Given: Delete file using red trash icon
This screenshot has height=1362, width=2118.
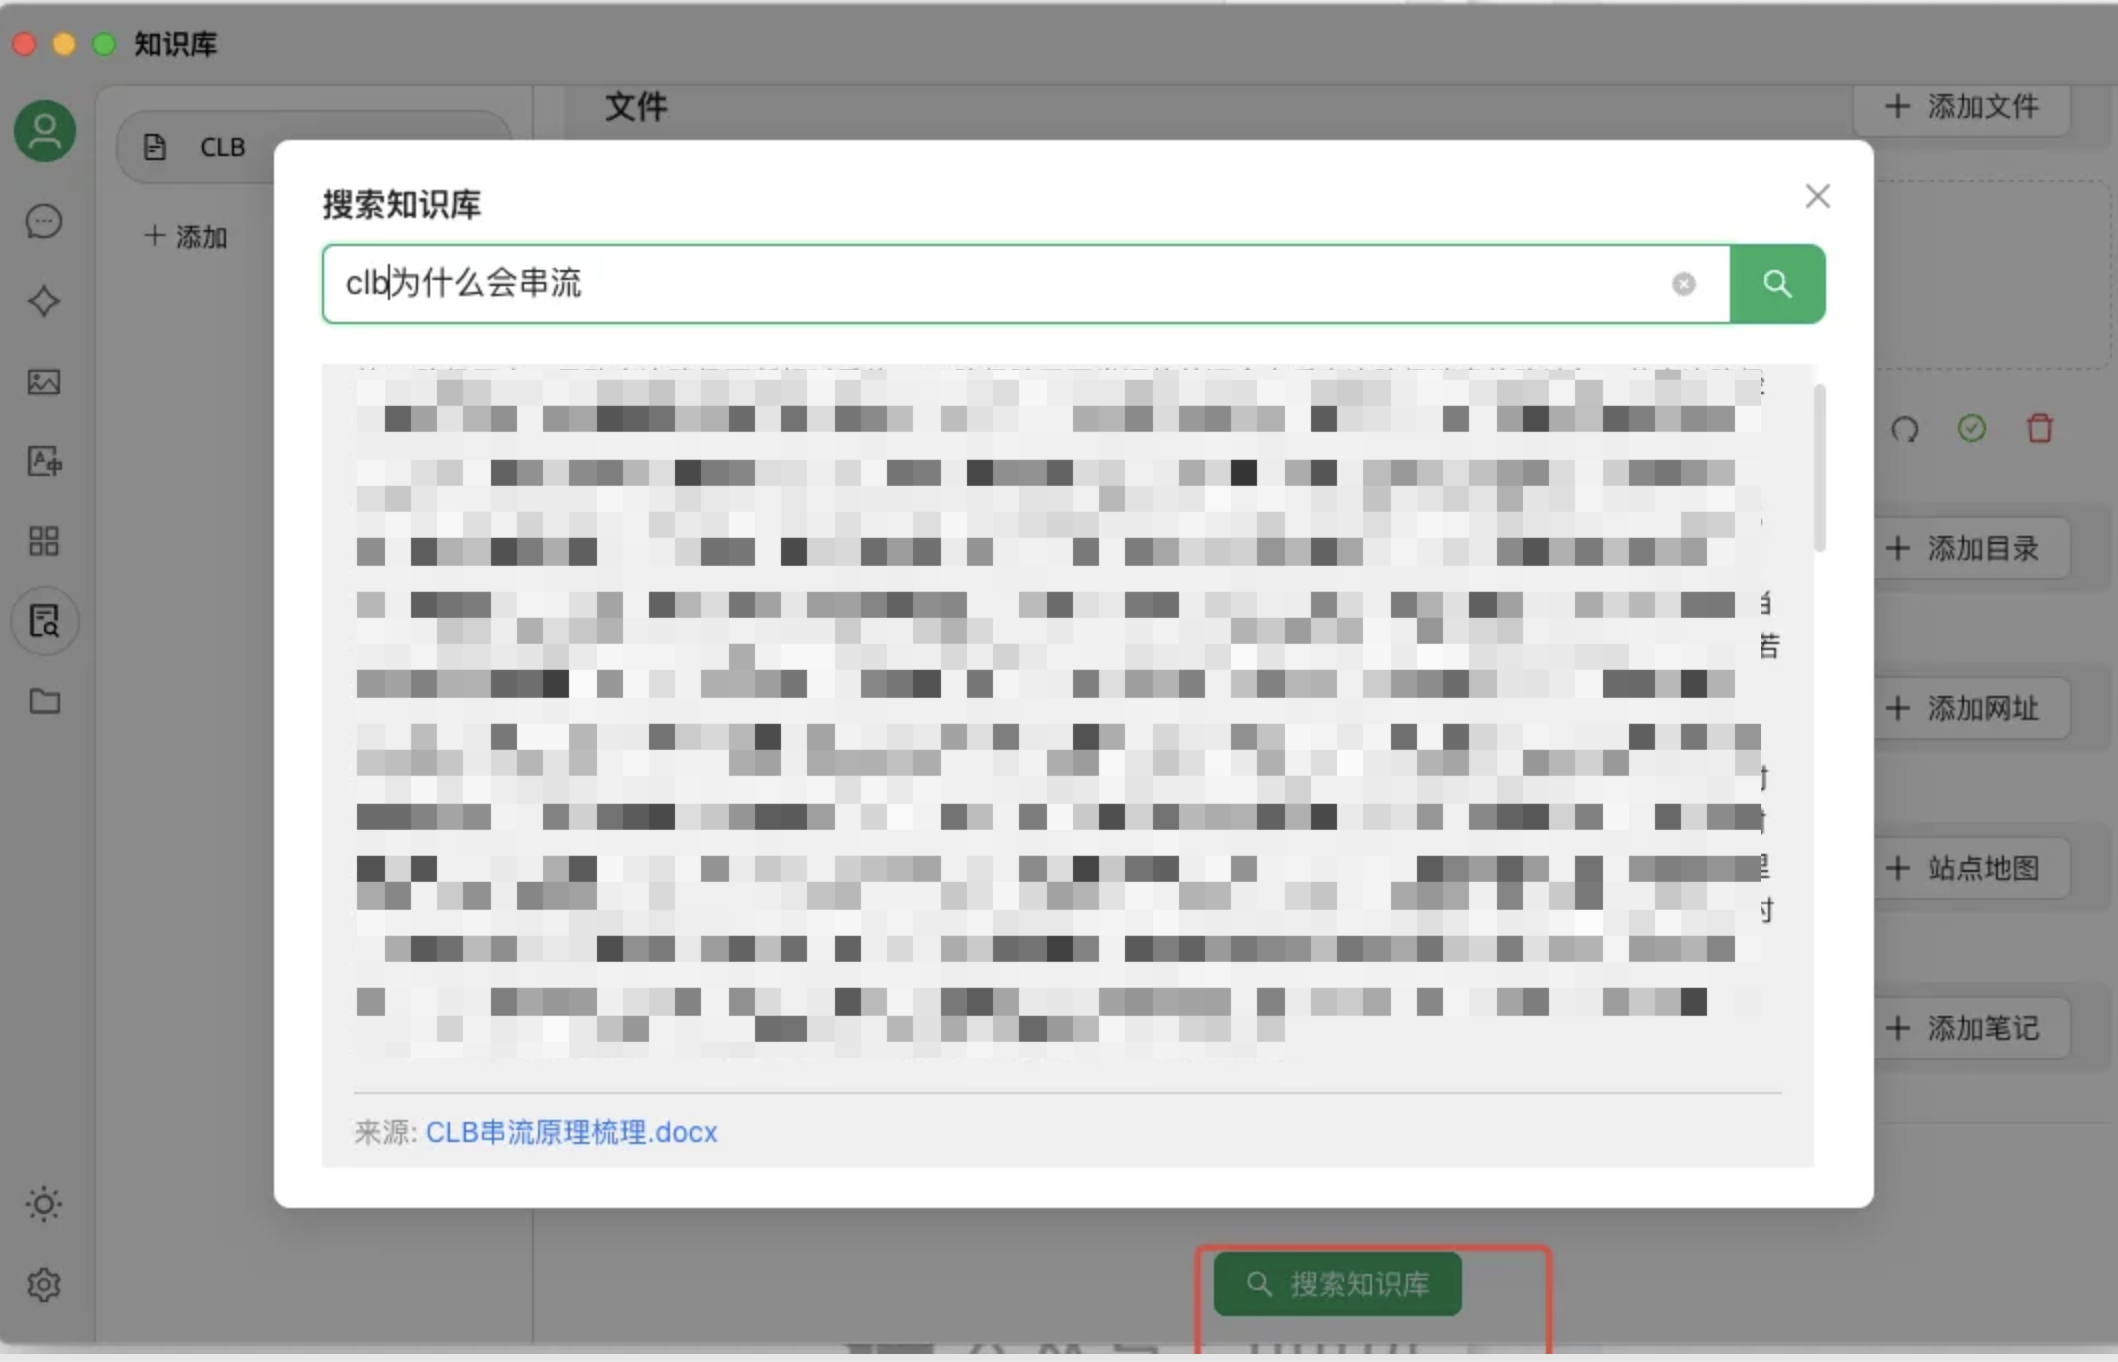Looking at the screenshot, I should [2039, 429].
